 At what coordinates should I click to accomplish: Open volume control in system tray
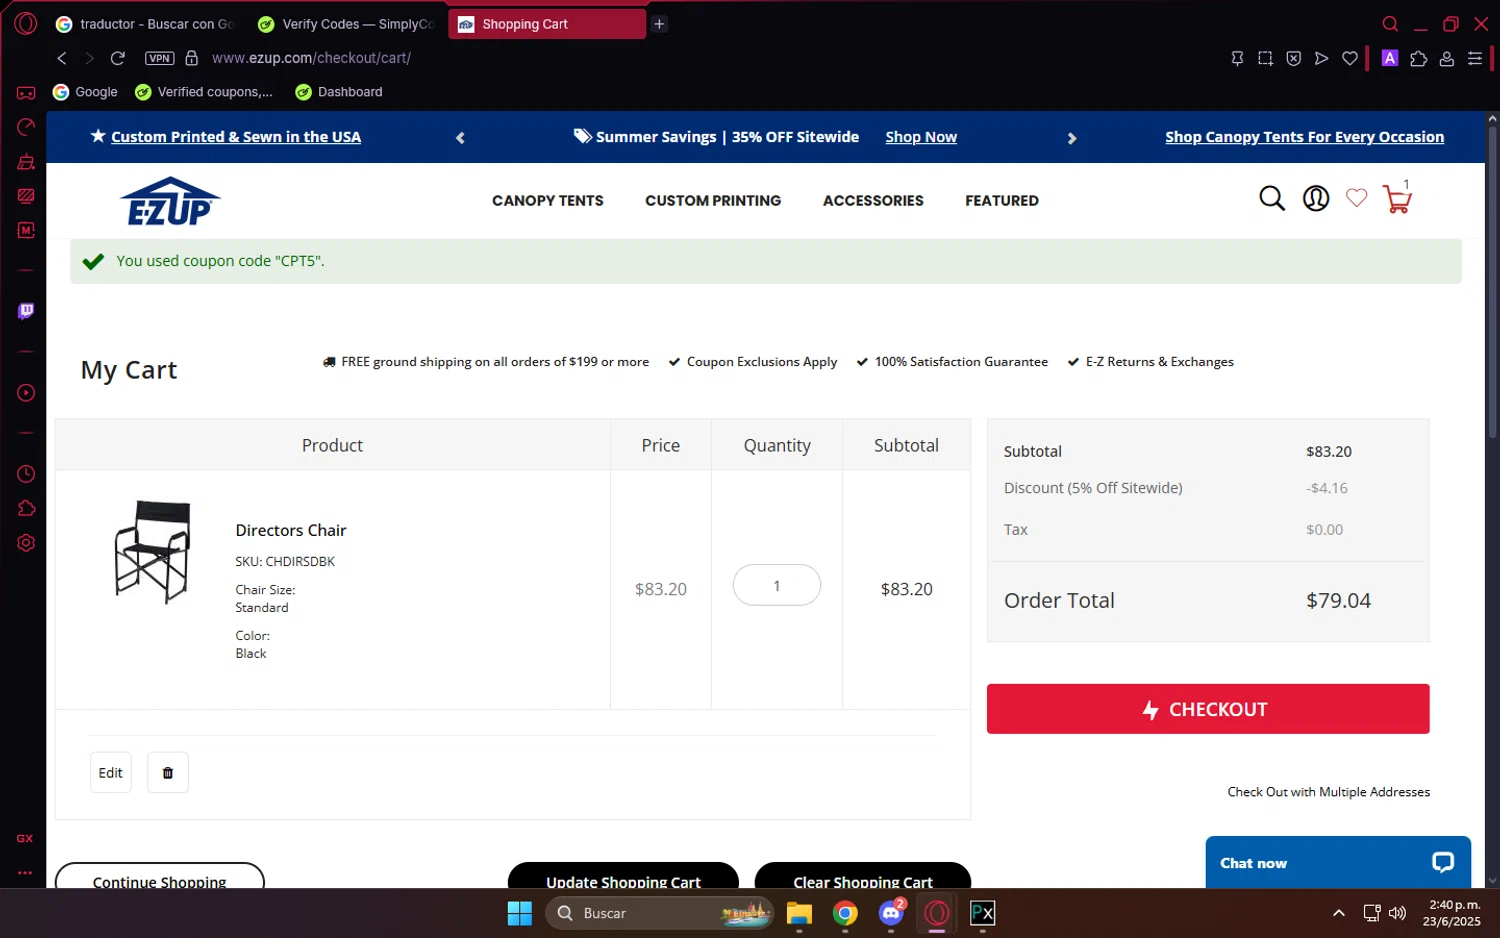click(1397, 913)
